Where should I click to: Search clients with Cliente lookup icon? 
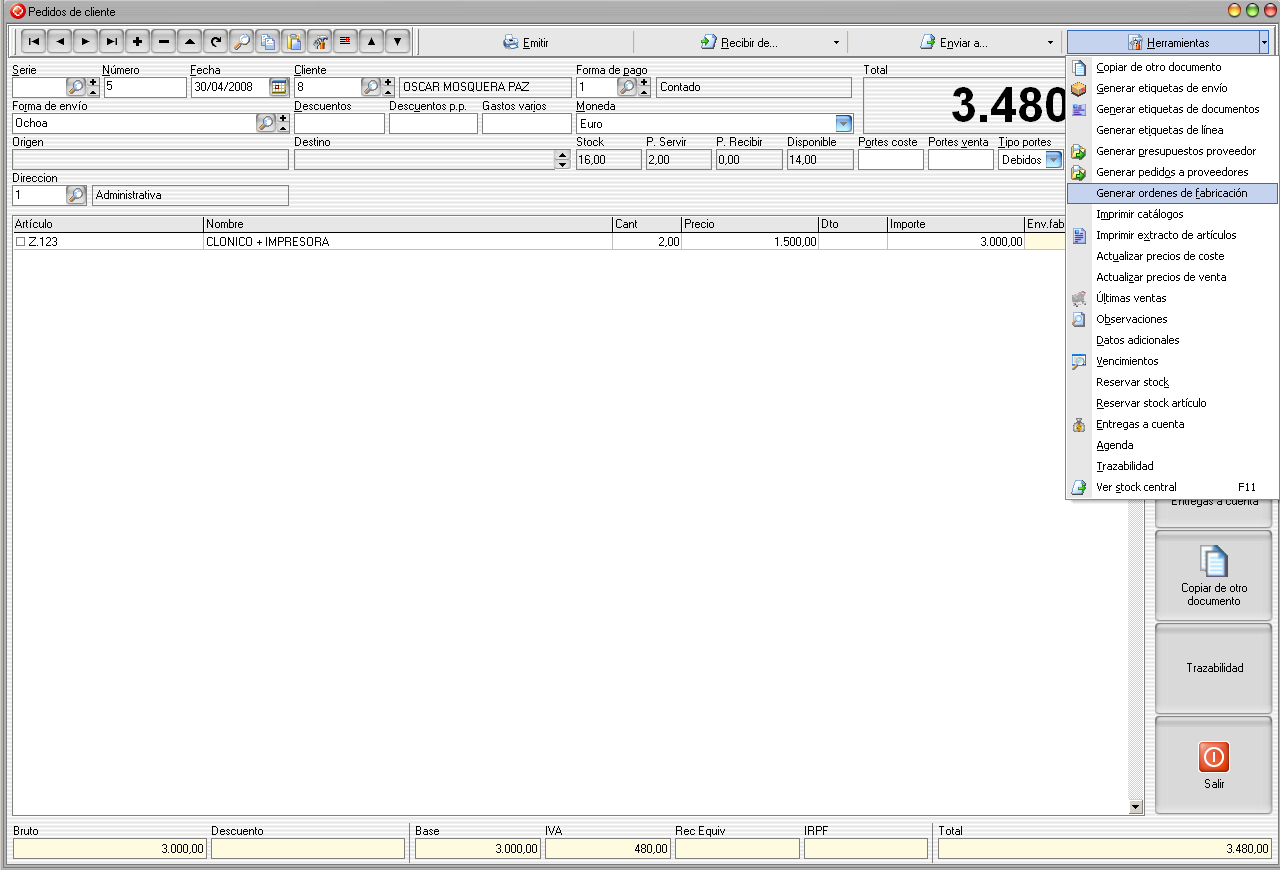pyautogui.click(x=370, y=87)
